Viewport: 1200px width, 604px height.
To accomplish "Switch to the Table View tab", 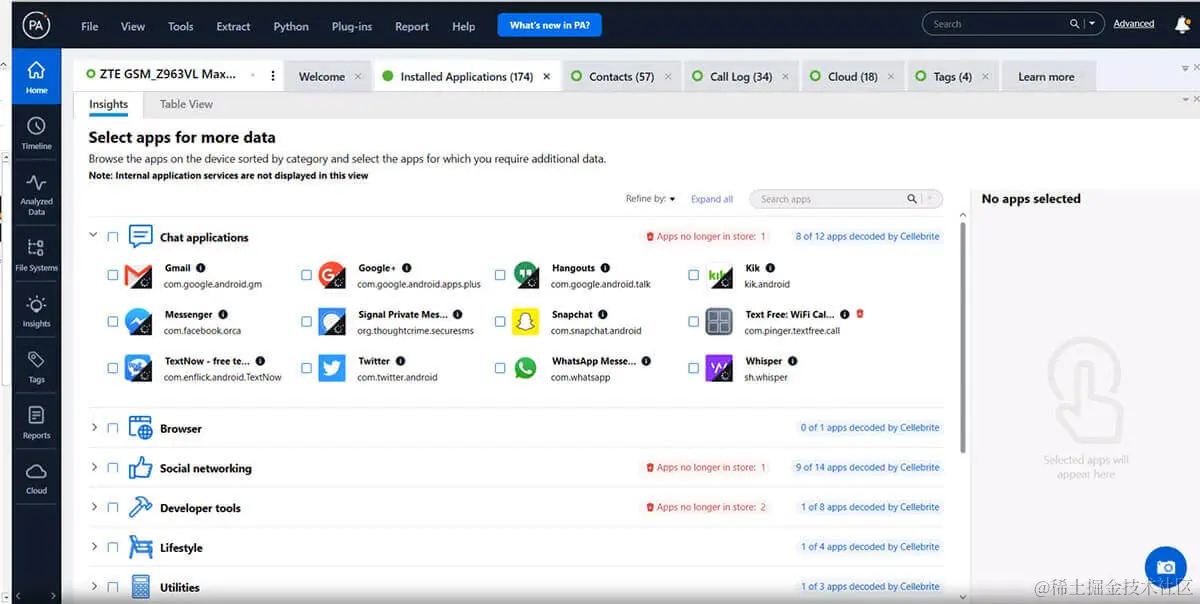I will 186,104.
